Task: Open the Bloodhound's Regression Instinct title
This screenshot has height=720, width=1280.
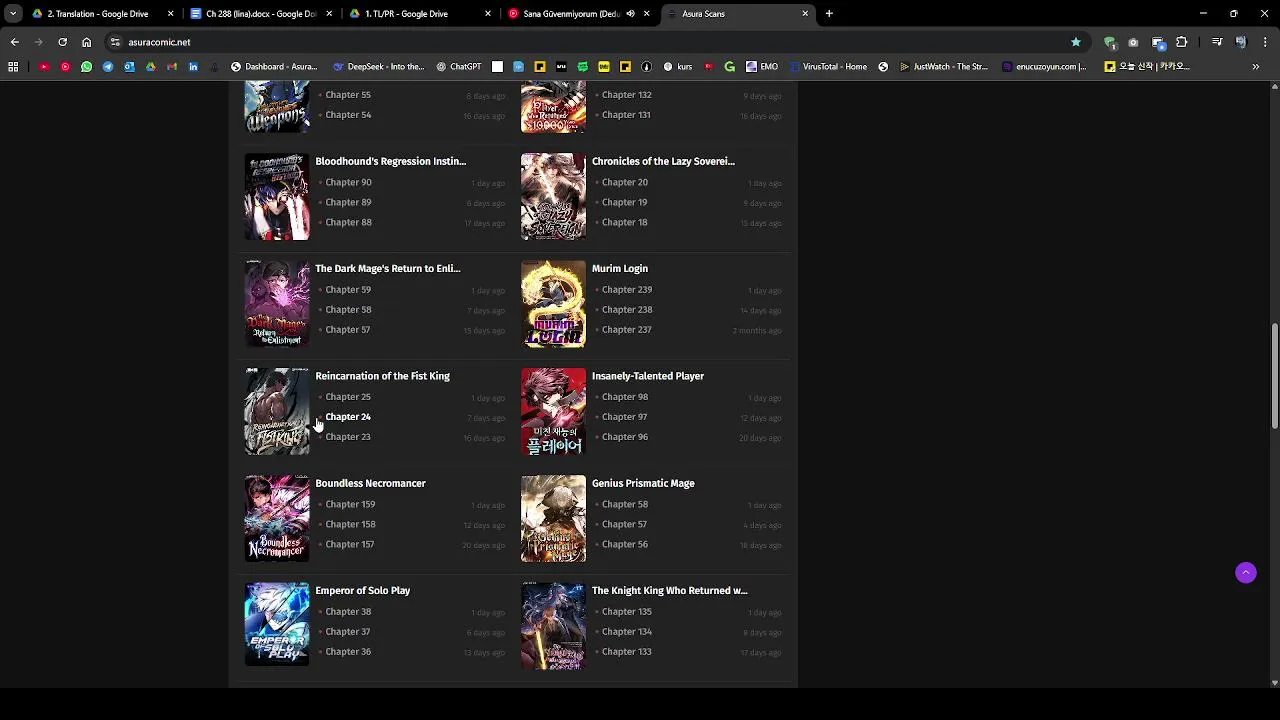Action: pyautogui.click(x=390, y=161)
